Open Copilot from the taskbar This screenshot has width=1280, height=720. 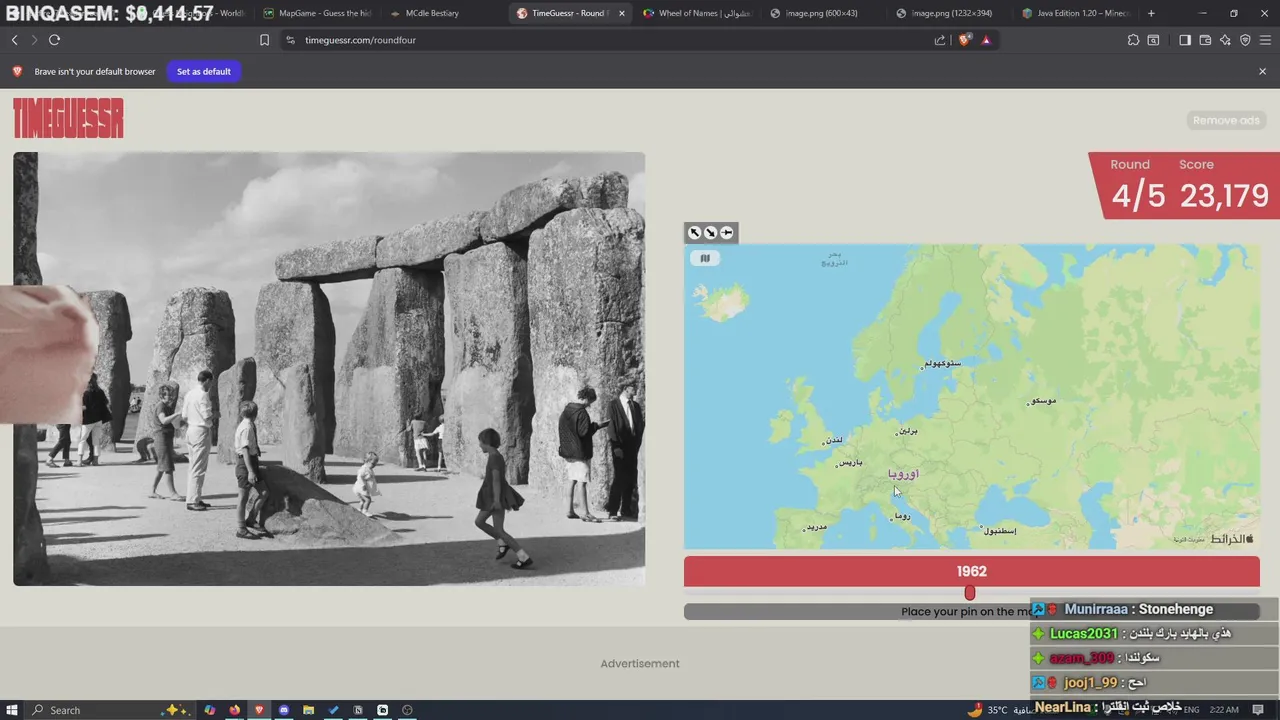pyautogui.click(x=210, y=710)
